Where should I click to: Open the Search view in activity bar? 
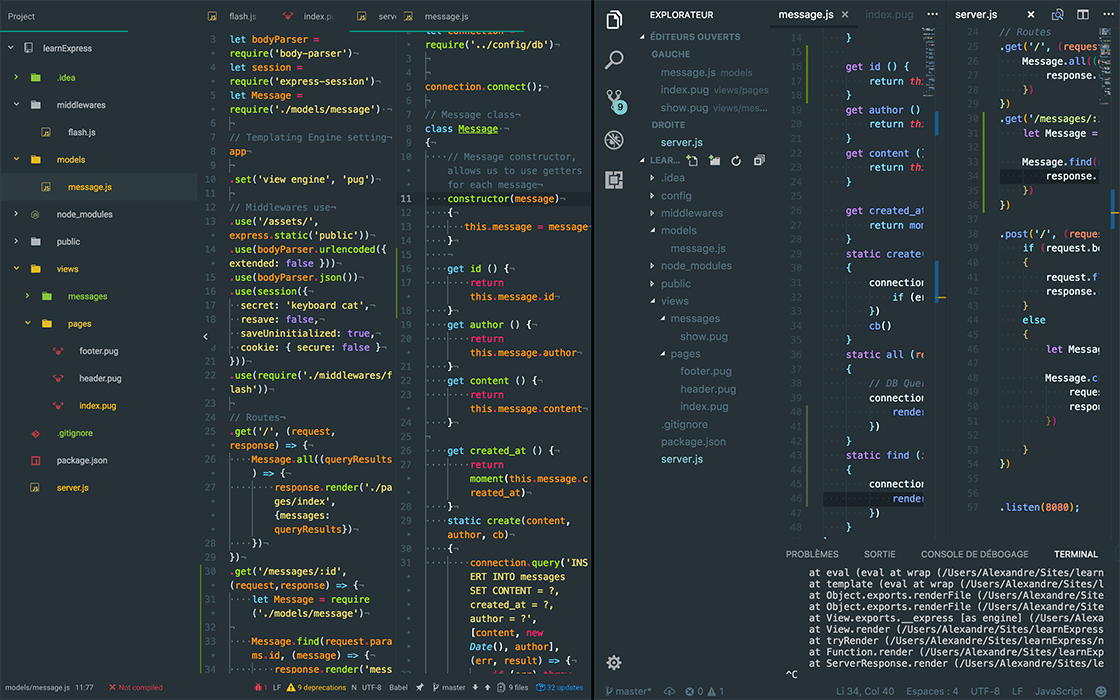pyautogui.click(x=614, y=60)
